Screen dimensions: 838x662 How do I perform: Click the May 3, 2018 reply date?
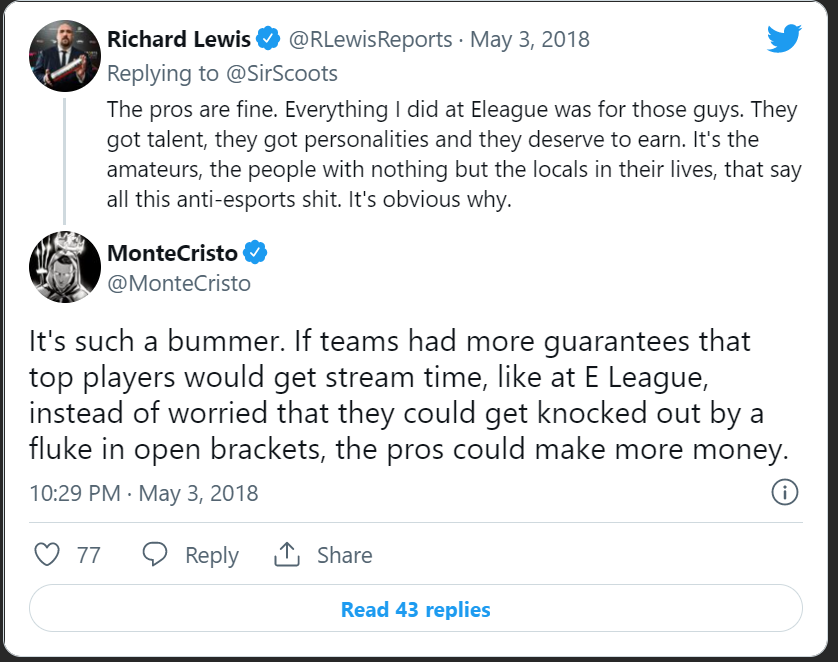point(530,40)
